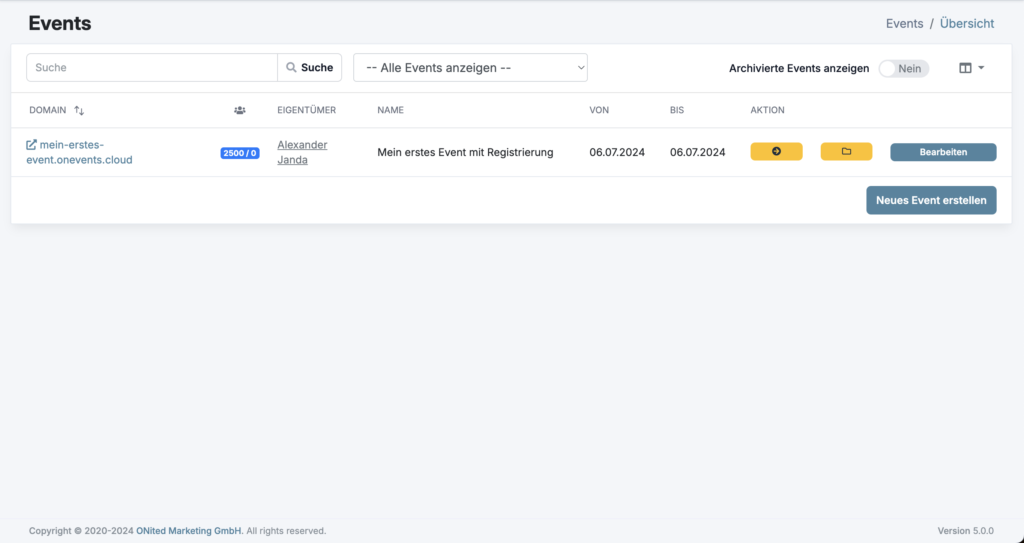The height and width of the screenshot is (543, 1024).
Task: Create a new event via Neues Event erstellen
Action: point(931,200)
